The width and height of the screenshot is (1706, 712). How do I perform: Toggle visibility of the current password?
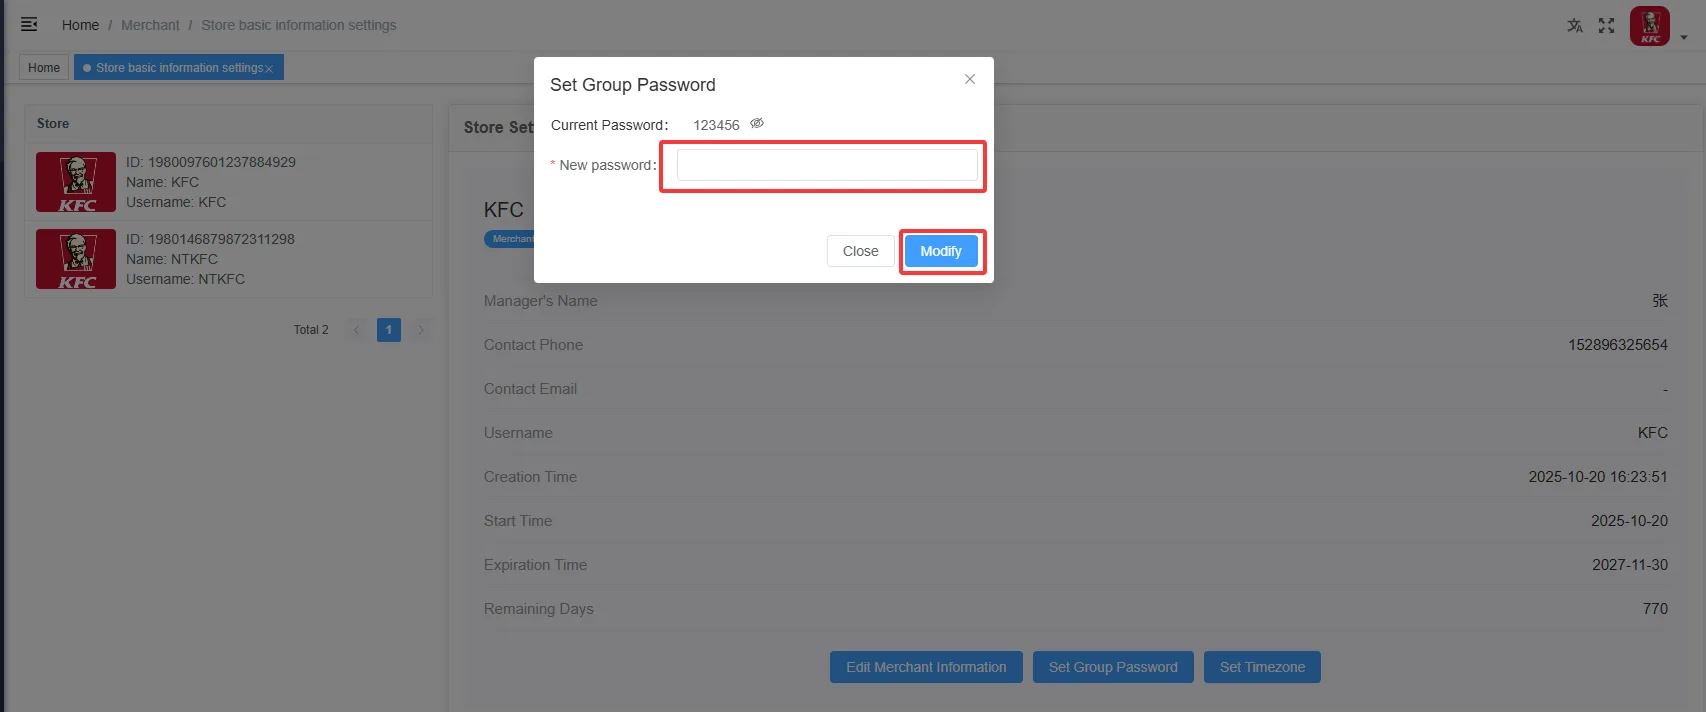(757, 124)
